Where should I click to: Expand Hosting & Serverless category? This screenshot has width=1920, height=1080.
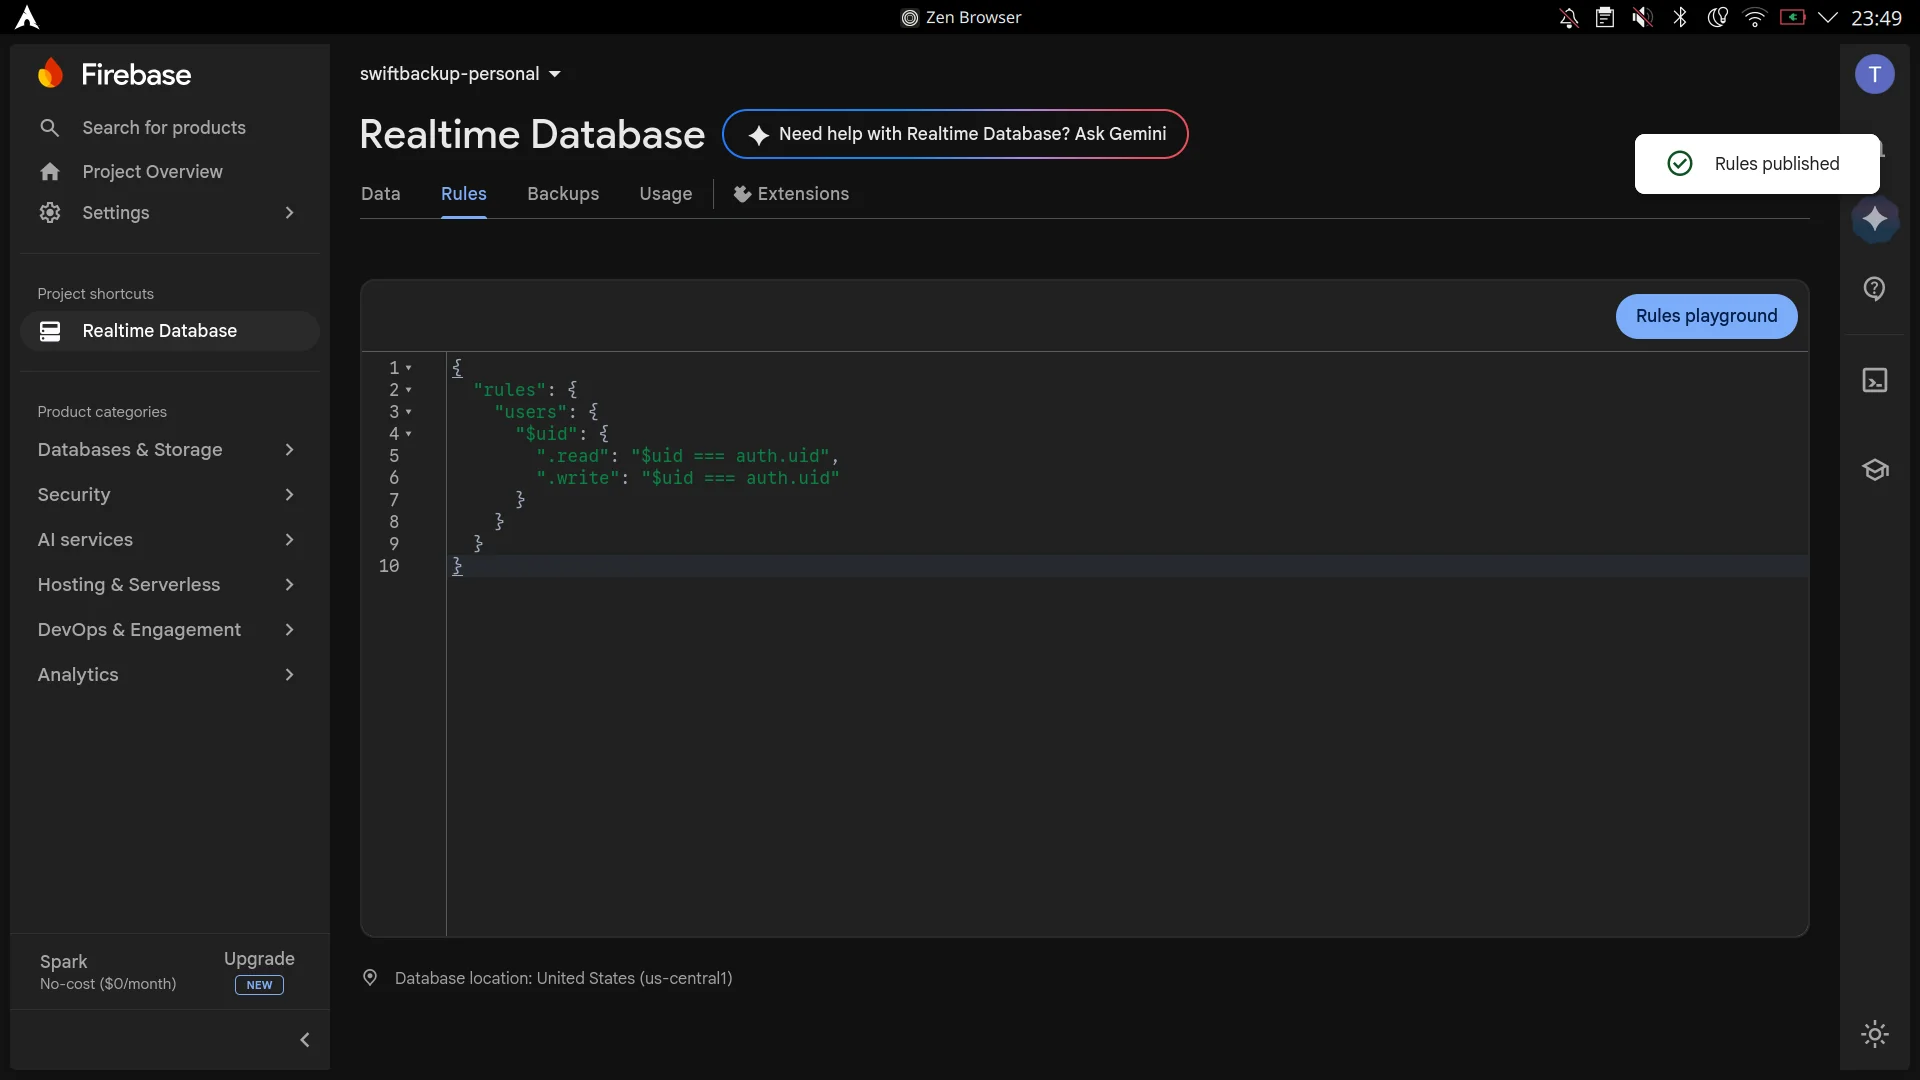(x=289, y=585)
